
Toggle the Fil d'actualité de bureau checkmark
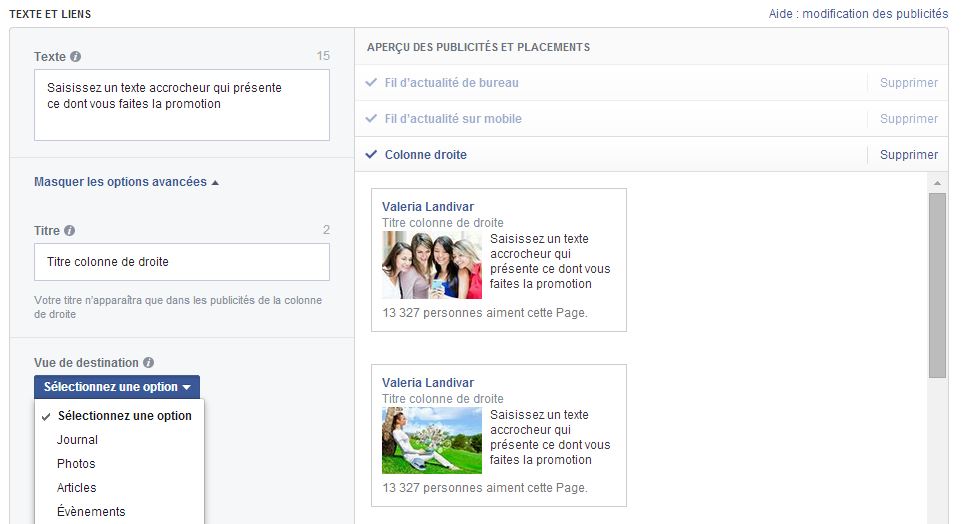(371, 82)
